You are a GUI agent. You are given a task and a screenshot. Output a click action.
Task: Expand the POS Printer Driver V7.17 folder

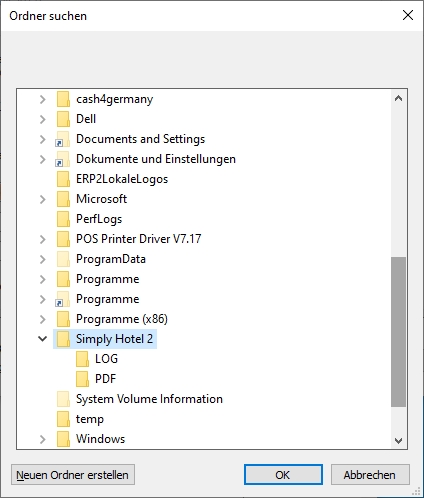tap(42, 239)
